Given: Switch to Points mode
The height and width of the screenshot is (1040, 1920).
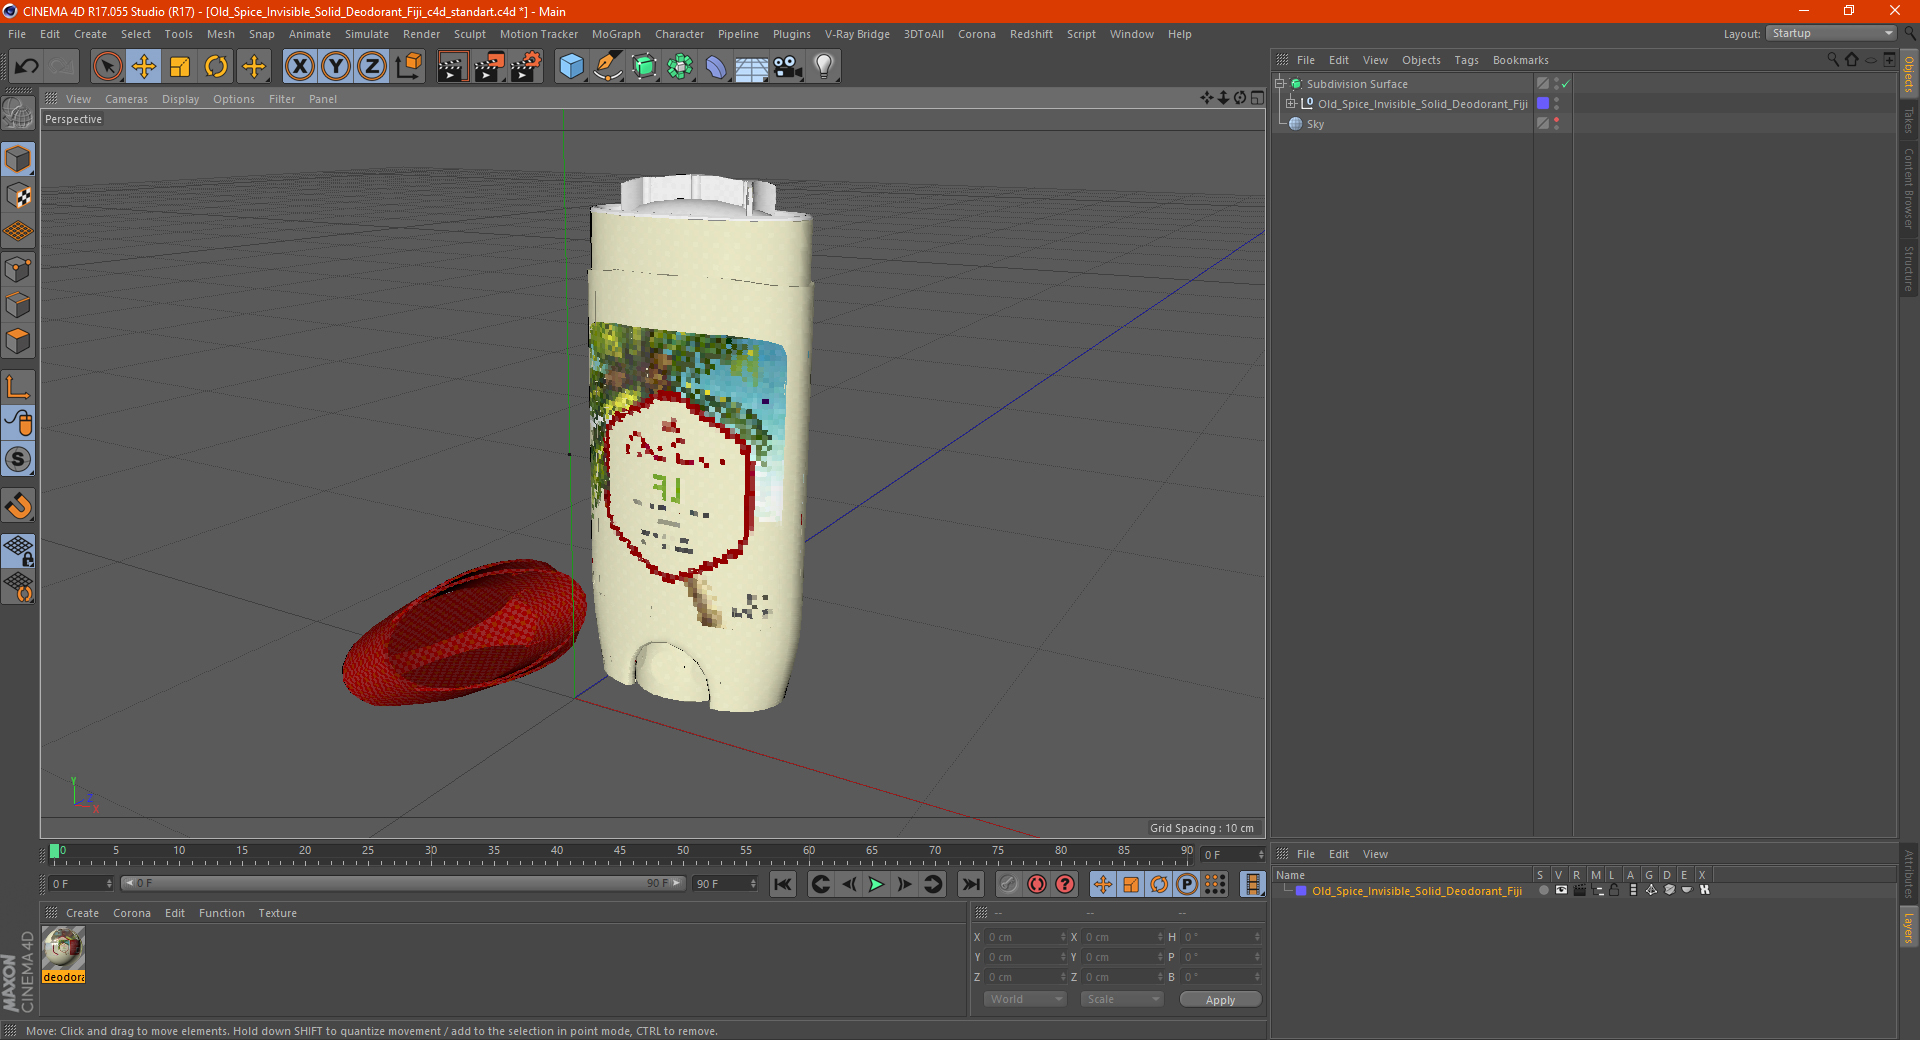Looking at the screenshot, I should (x=18, y=268).
